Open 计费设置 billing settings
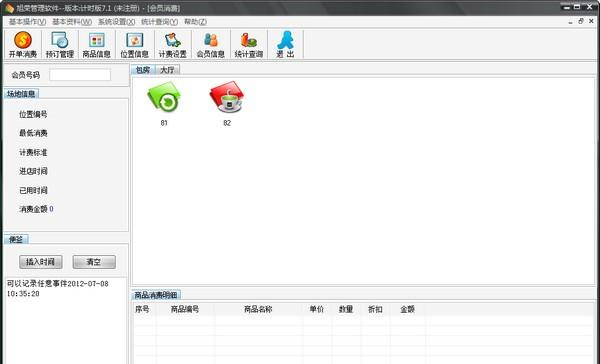The width and height of the screenshot is (600, 364). 173,45
